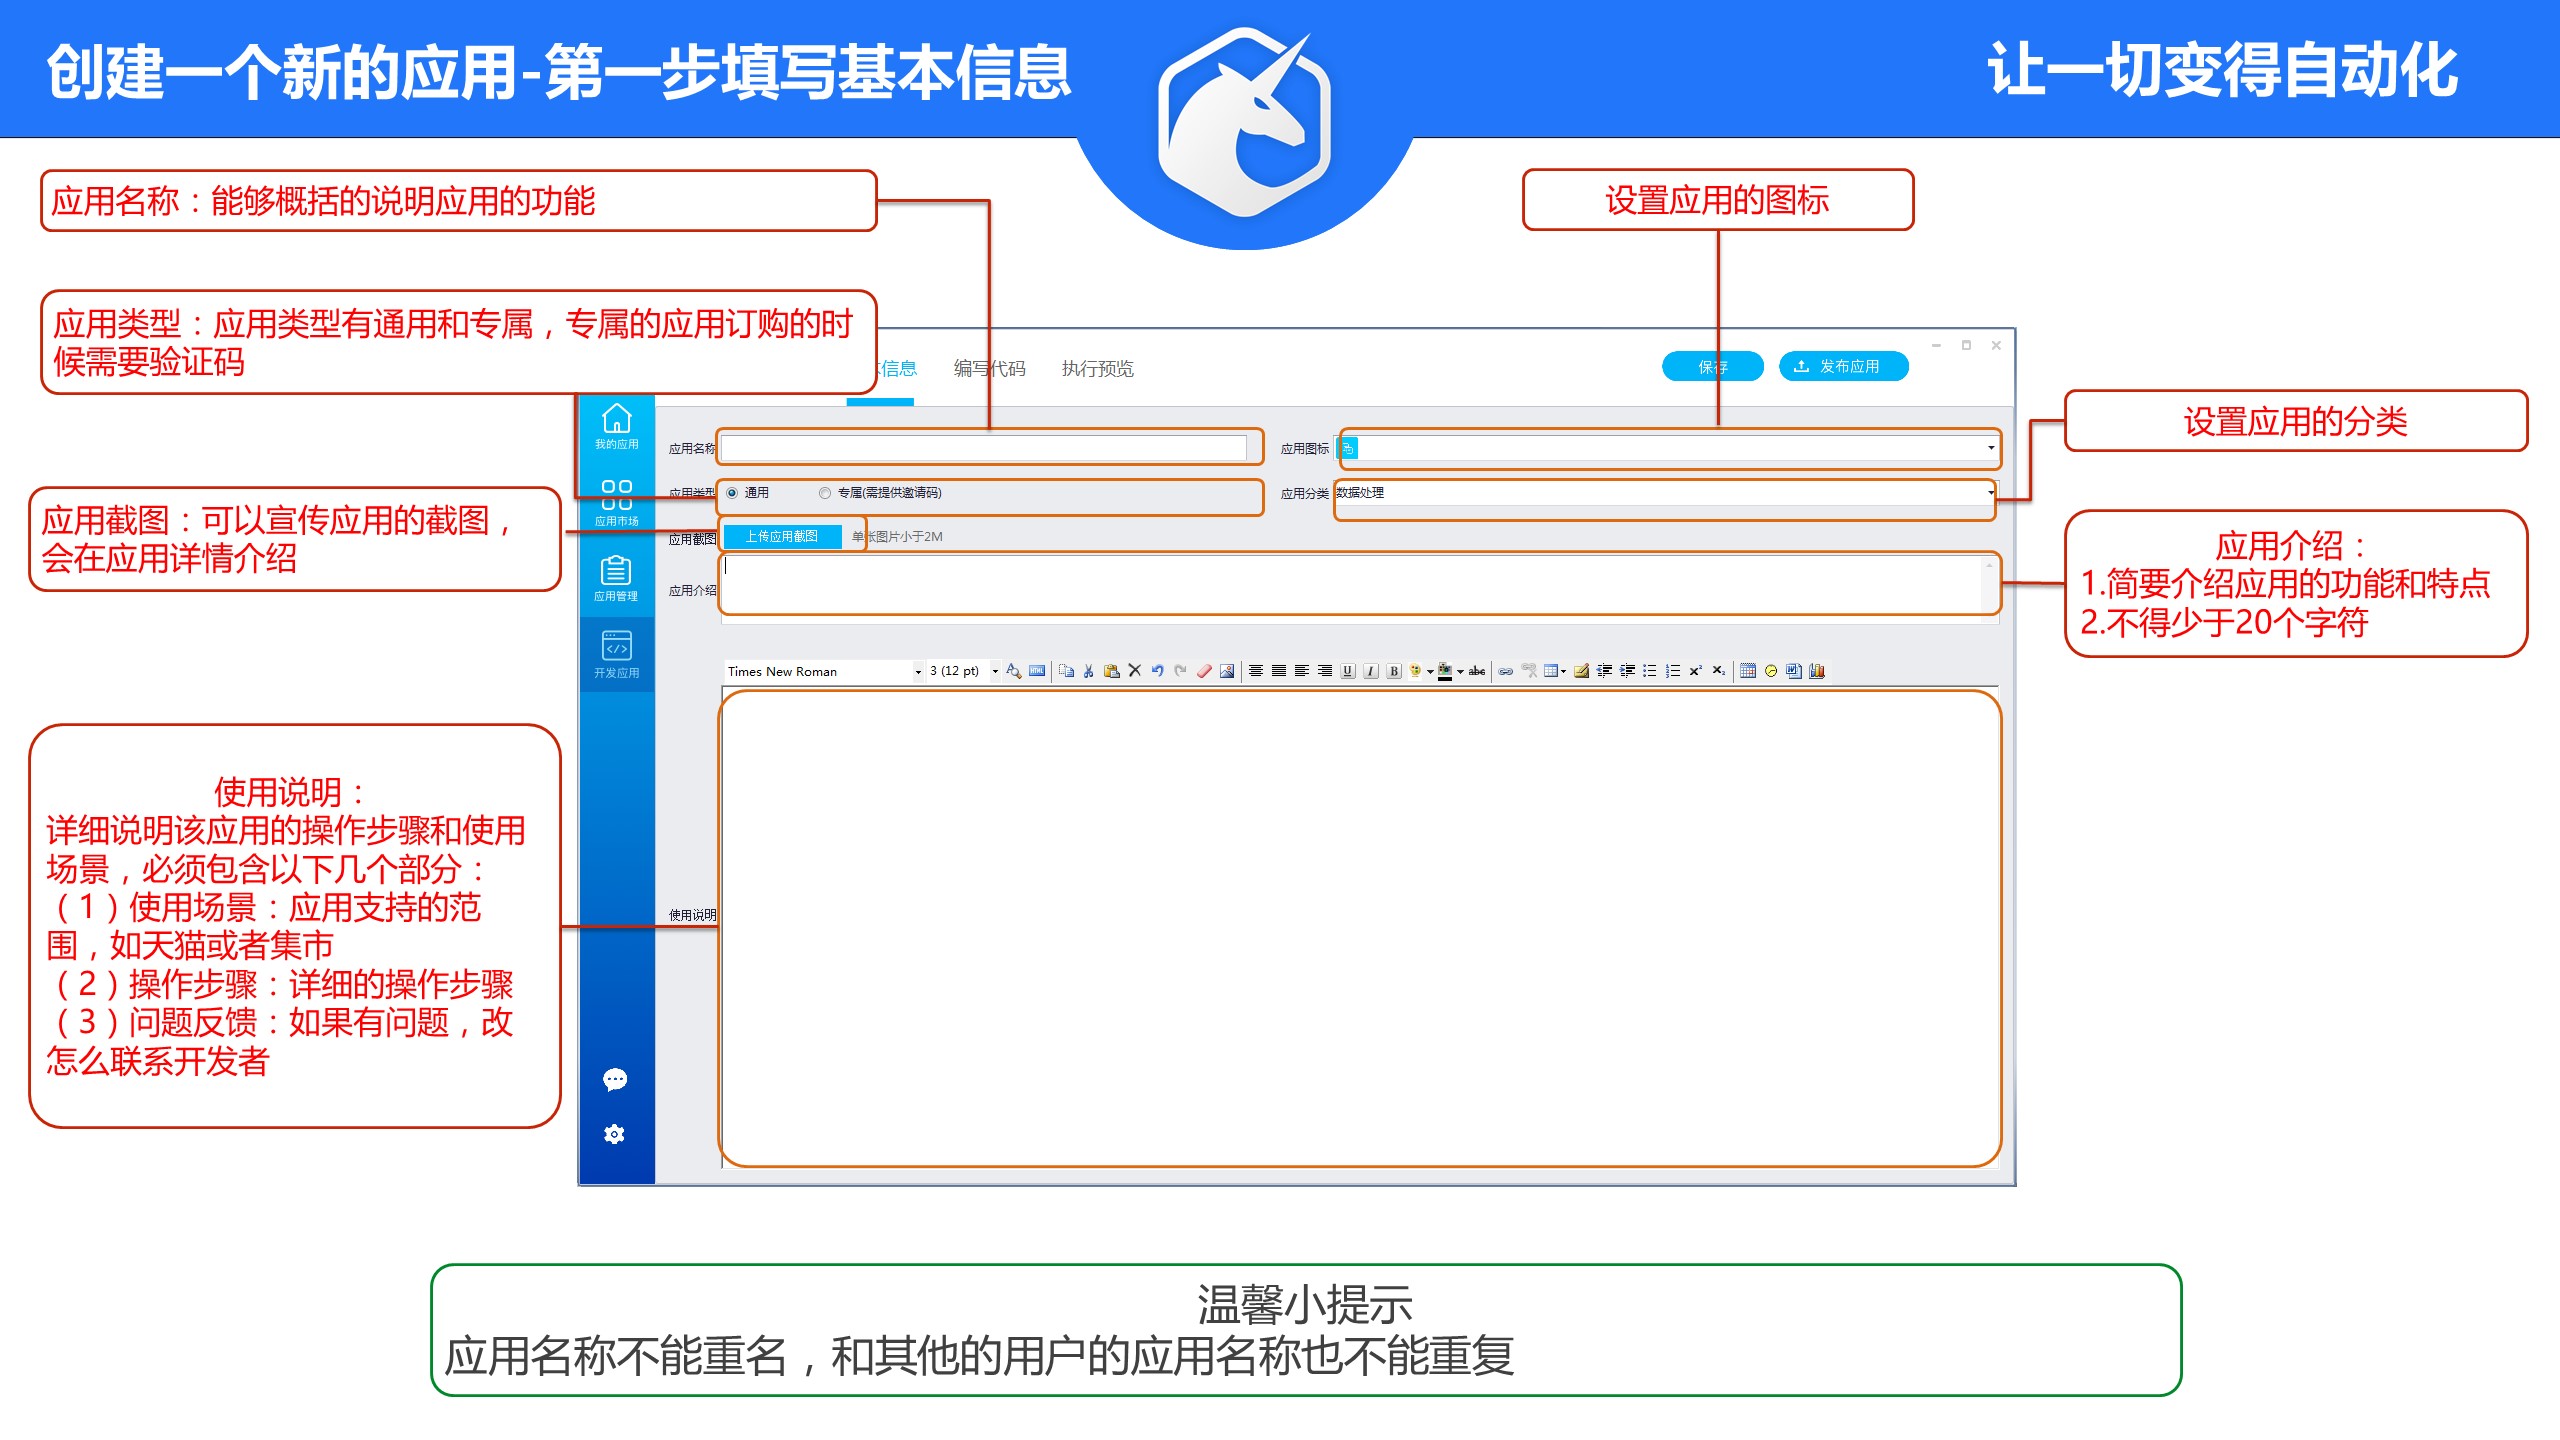This screenshot has width=2560, height=1440.
Task: Switch to the 执行预览 tab
Action: (x=1097, y=368)
